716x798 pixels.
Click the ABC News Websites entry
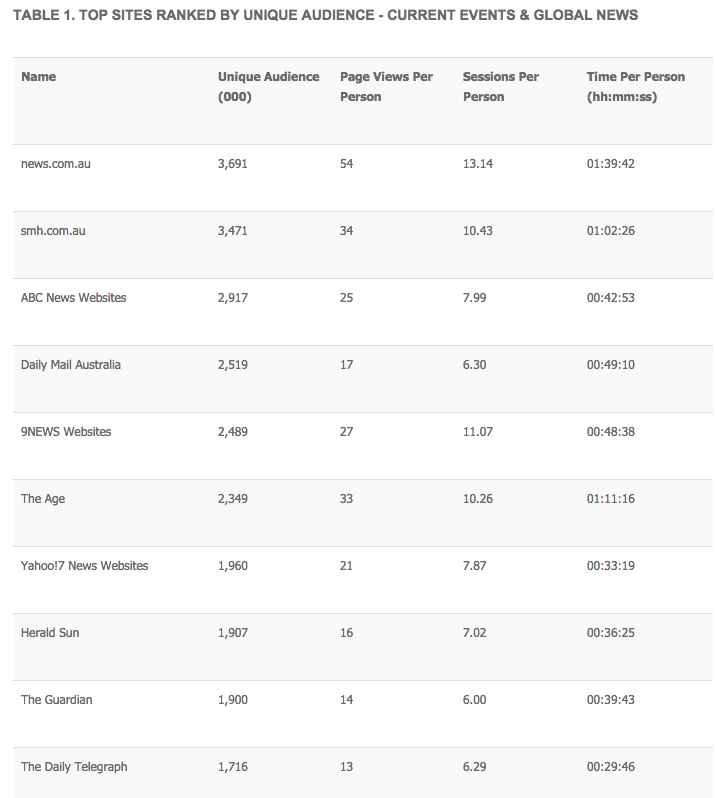(73, 298)
